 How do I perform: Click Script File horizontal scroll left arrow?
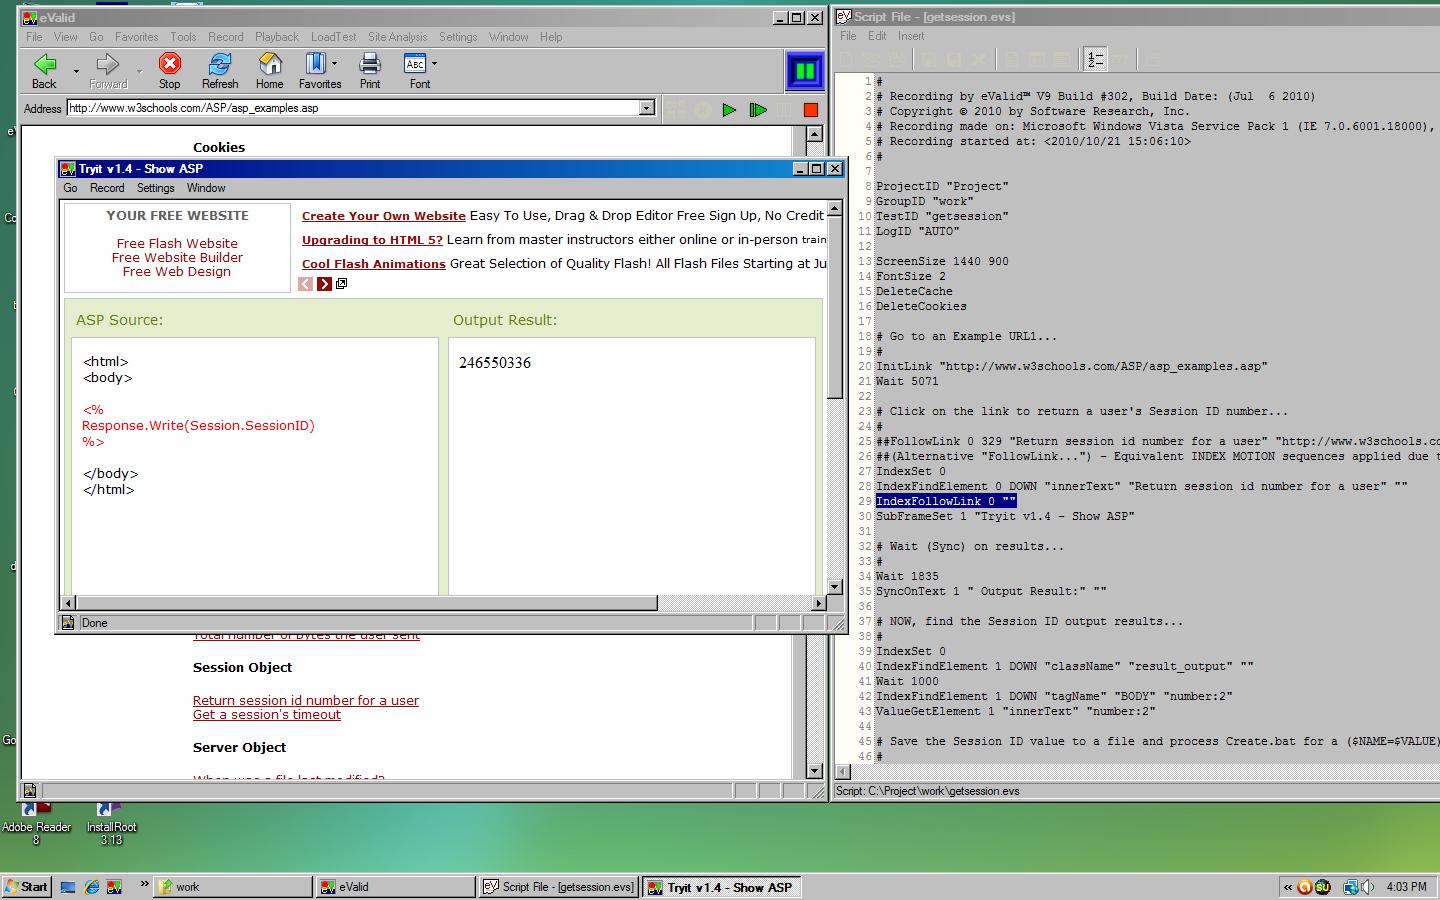tap(843, 772)
